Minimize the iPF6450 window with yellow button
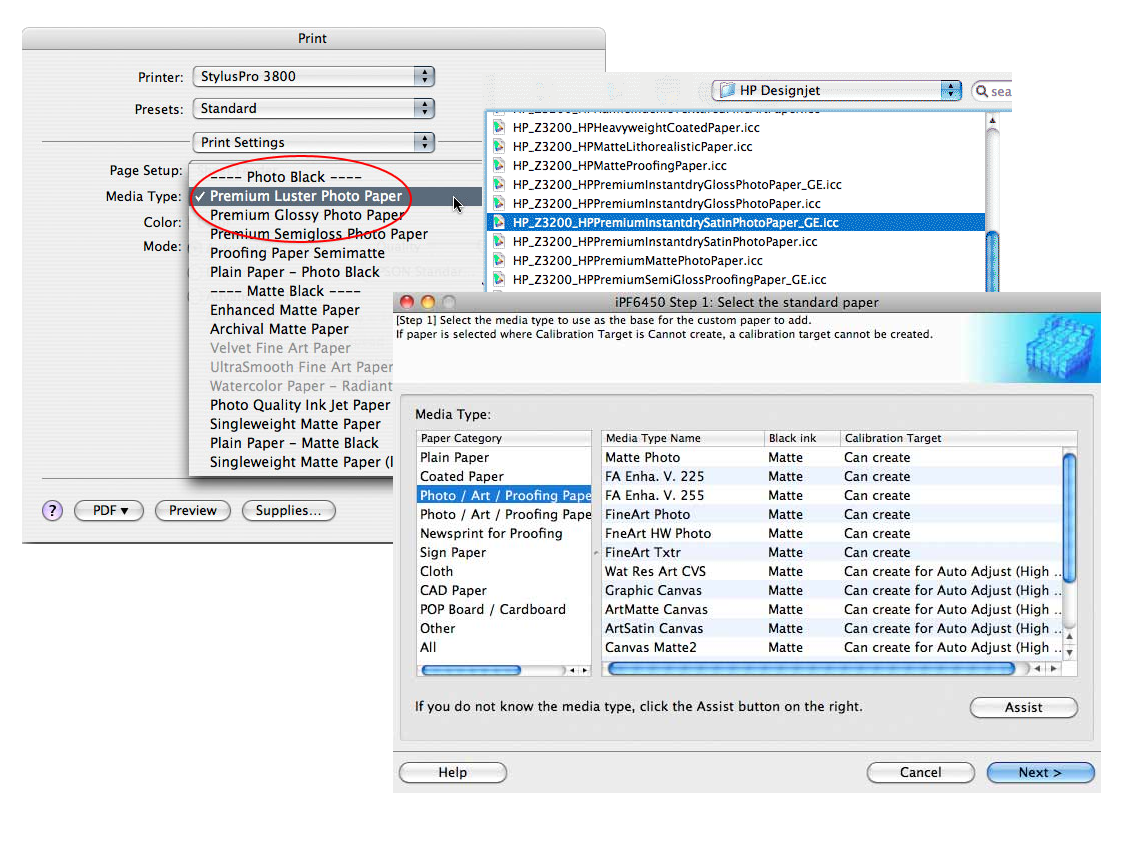Screen dimensions: 1134x850 pyautogui.click(x=428, y=302)
